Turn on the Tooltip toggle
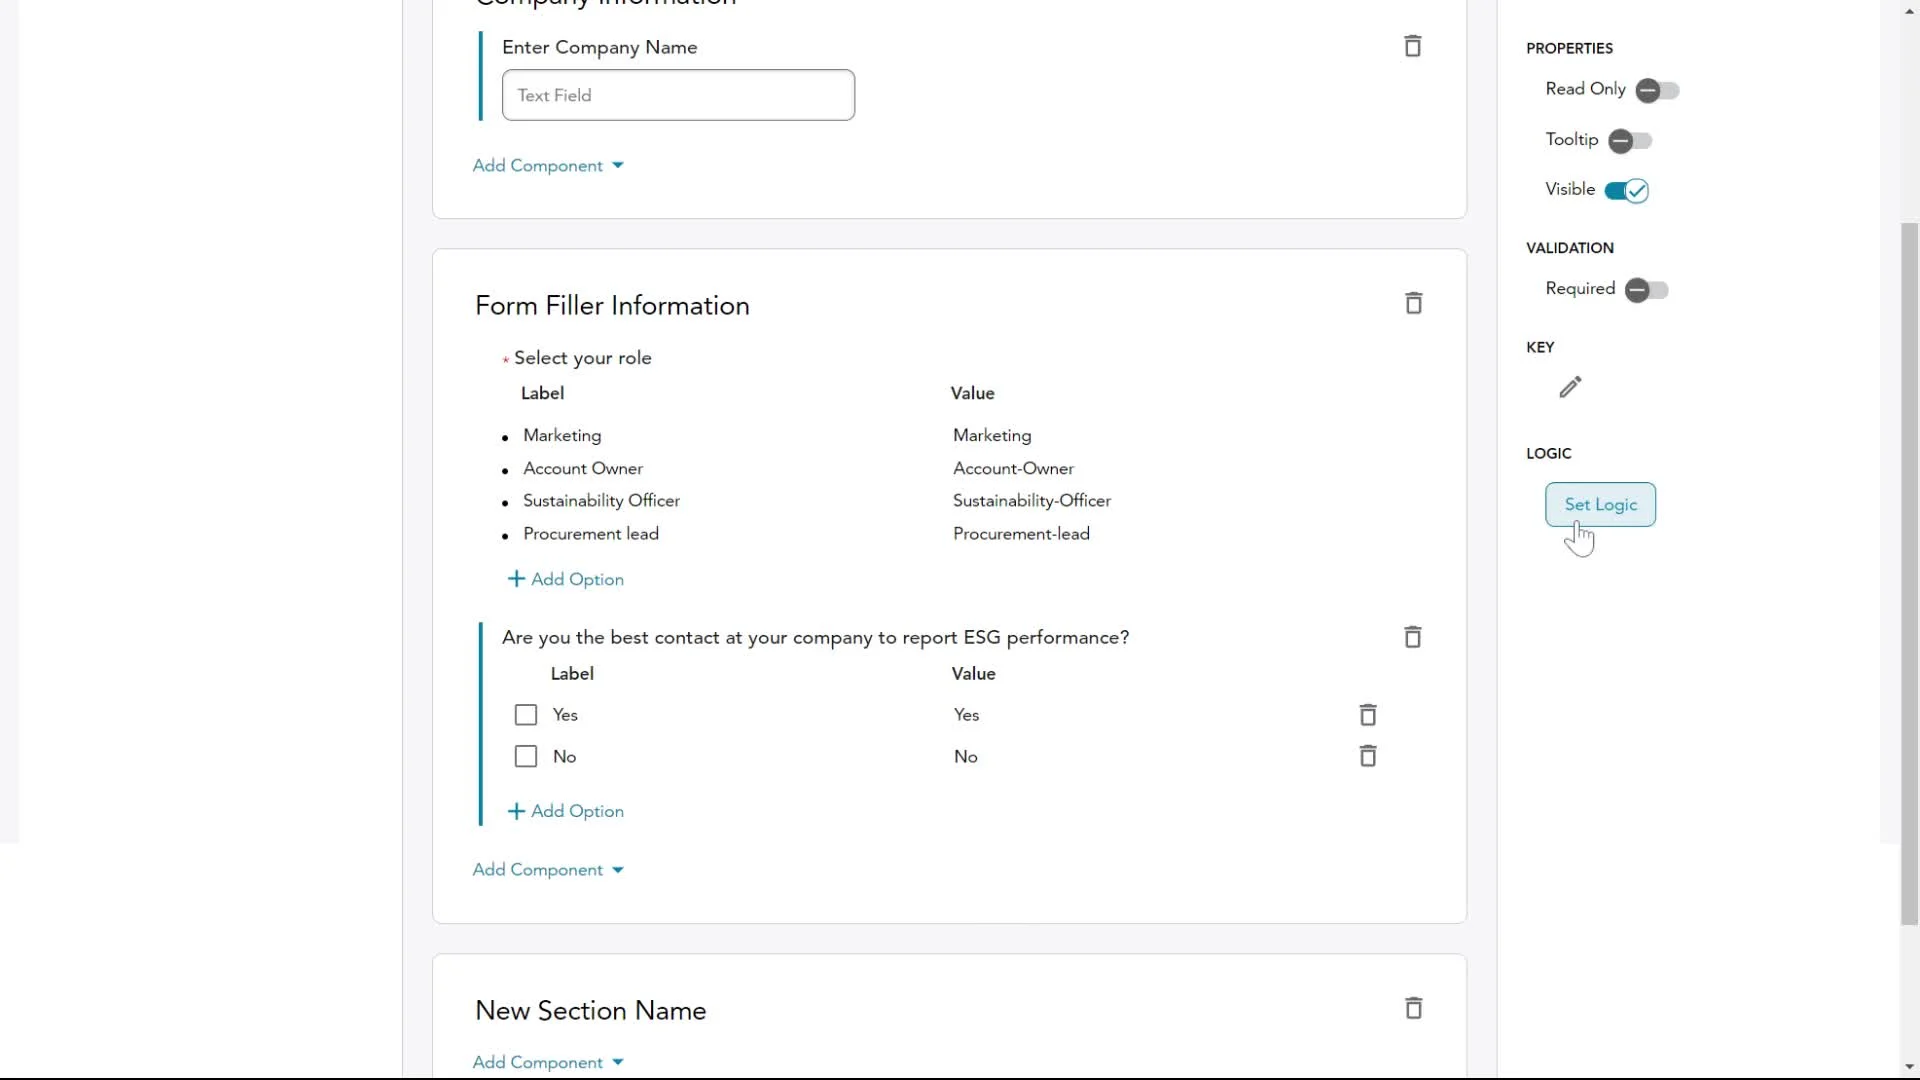1920x1080 pixels. point(1630,141)
